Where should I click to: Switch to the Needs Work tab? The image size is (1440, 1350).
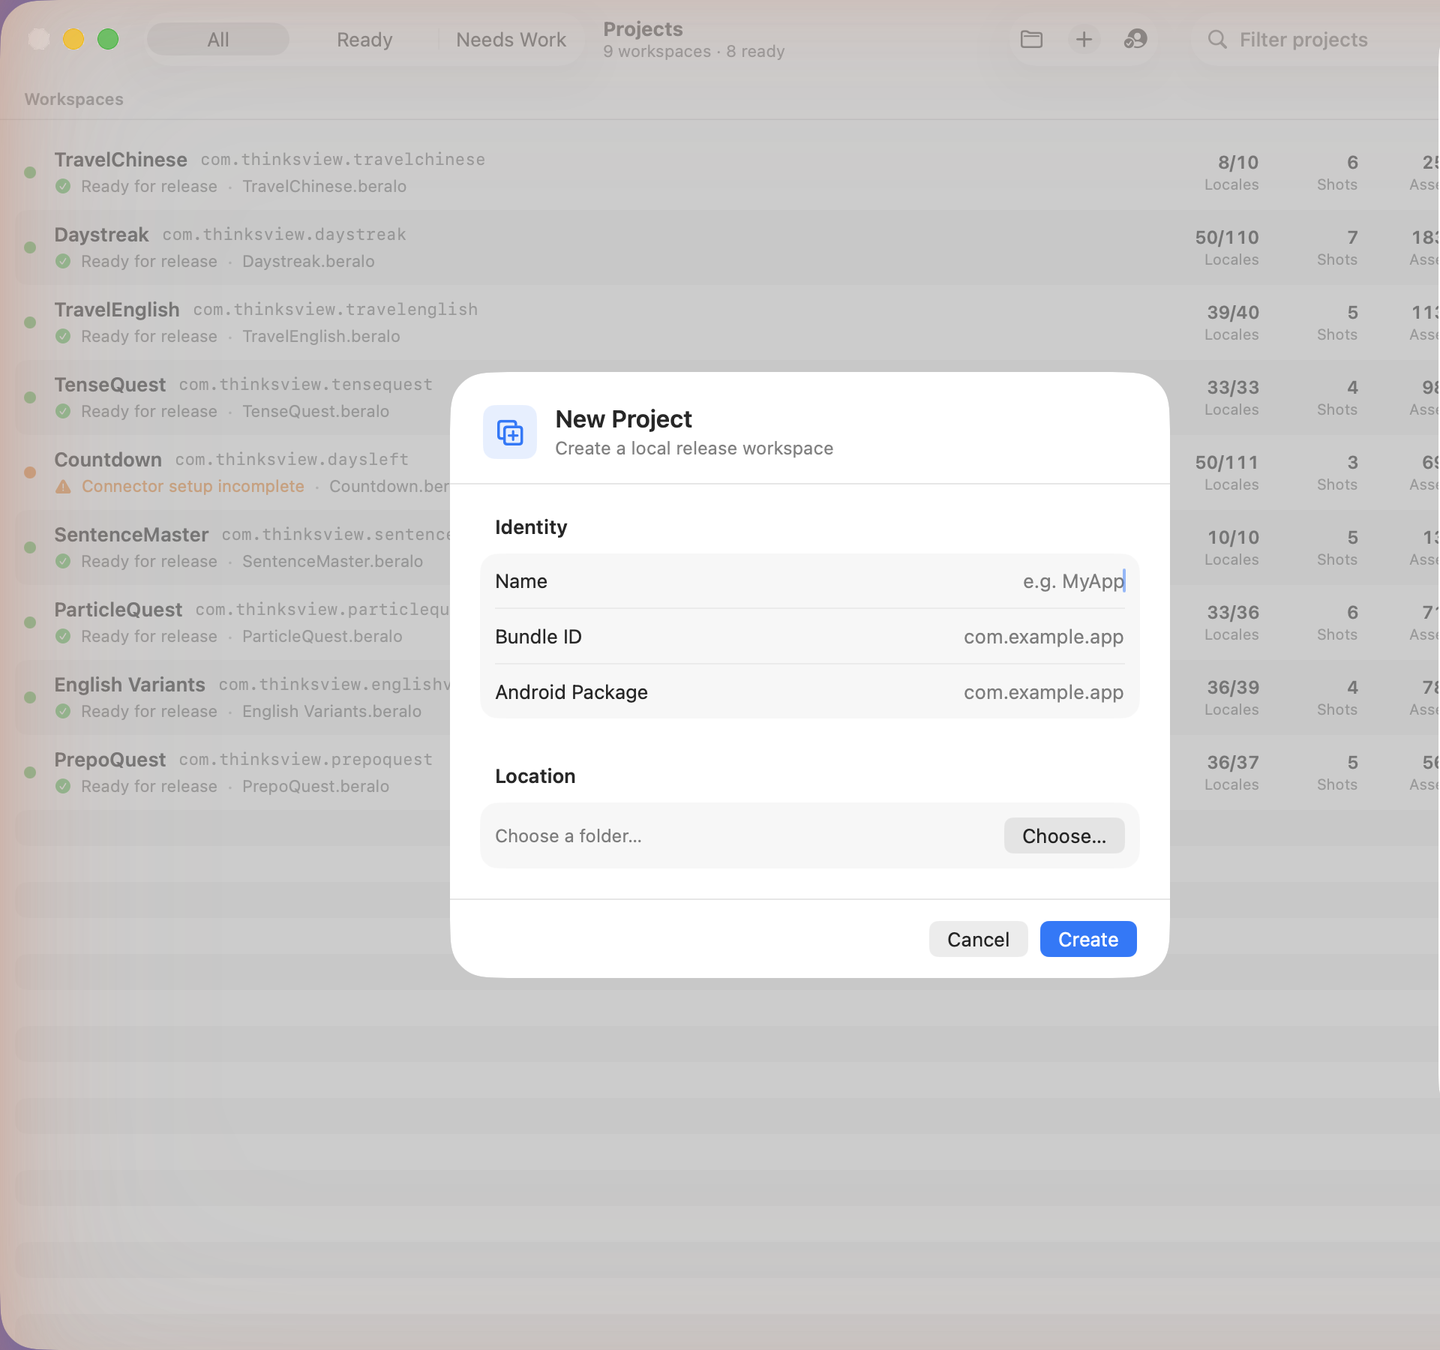coord(511,39)
